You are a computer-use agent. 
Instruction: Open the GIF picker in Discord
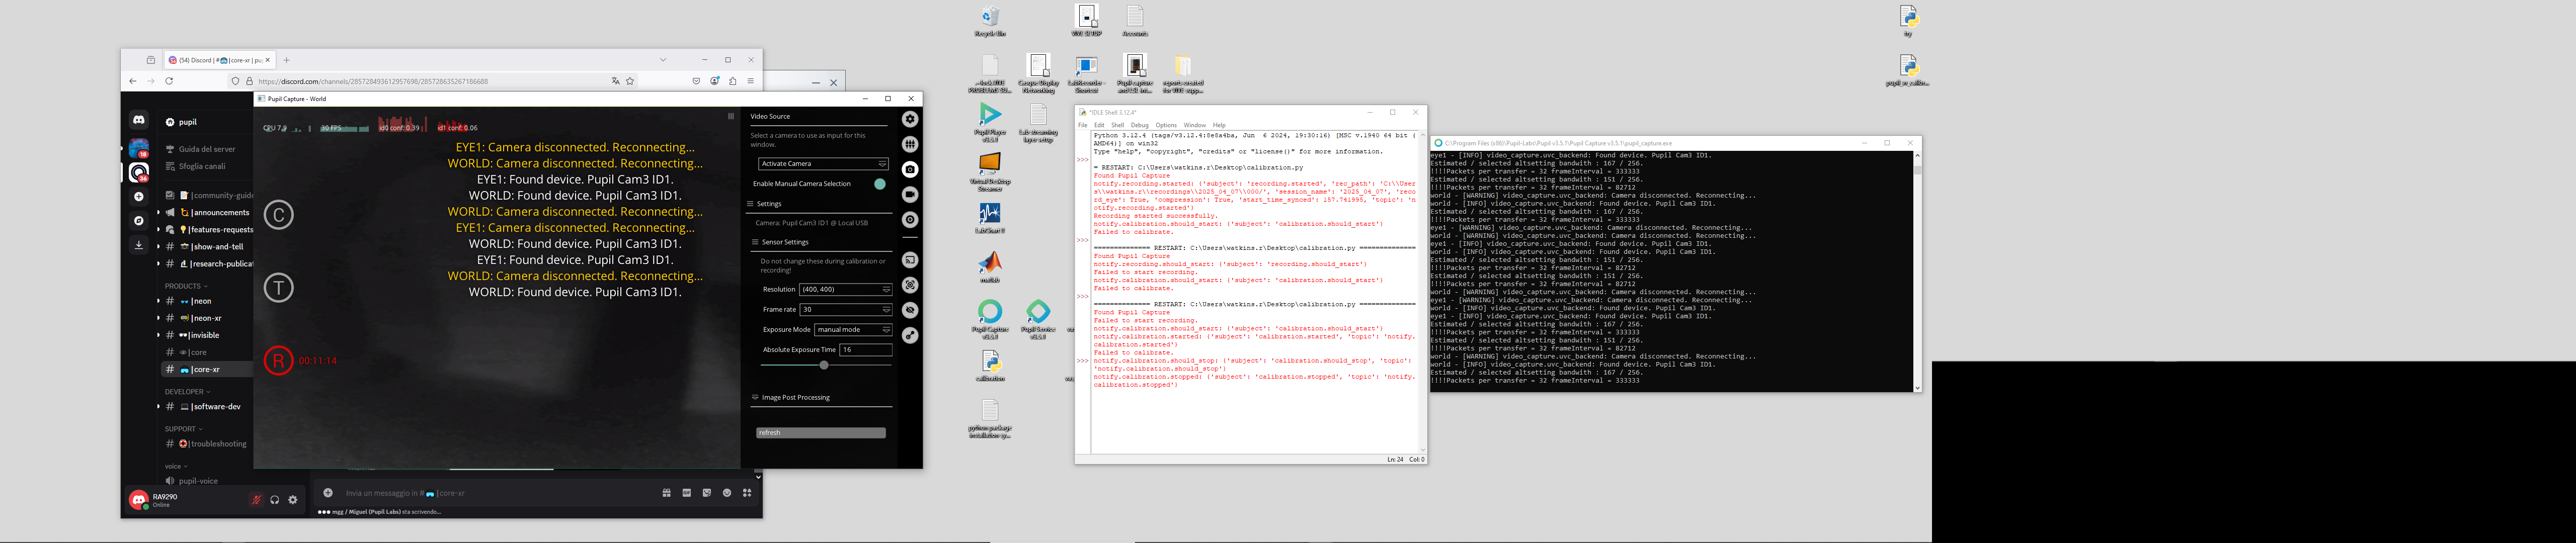click(x=686, y=492)
